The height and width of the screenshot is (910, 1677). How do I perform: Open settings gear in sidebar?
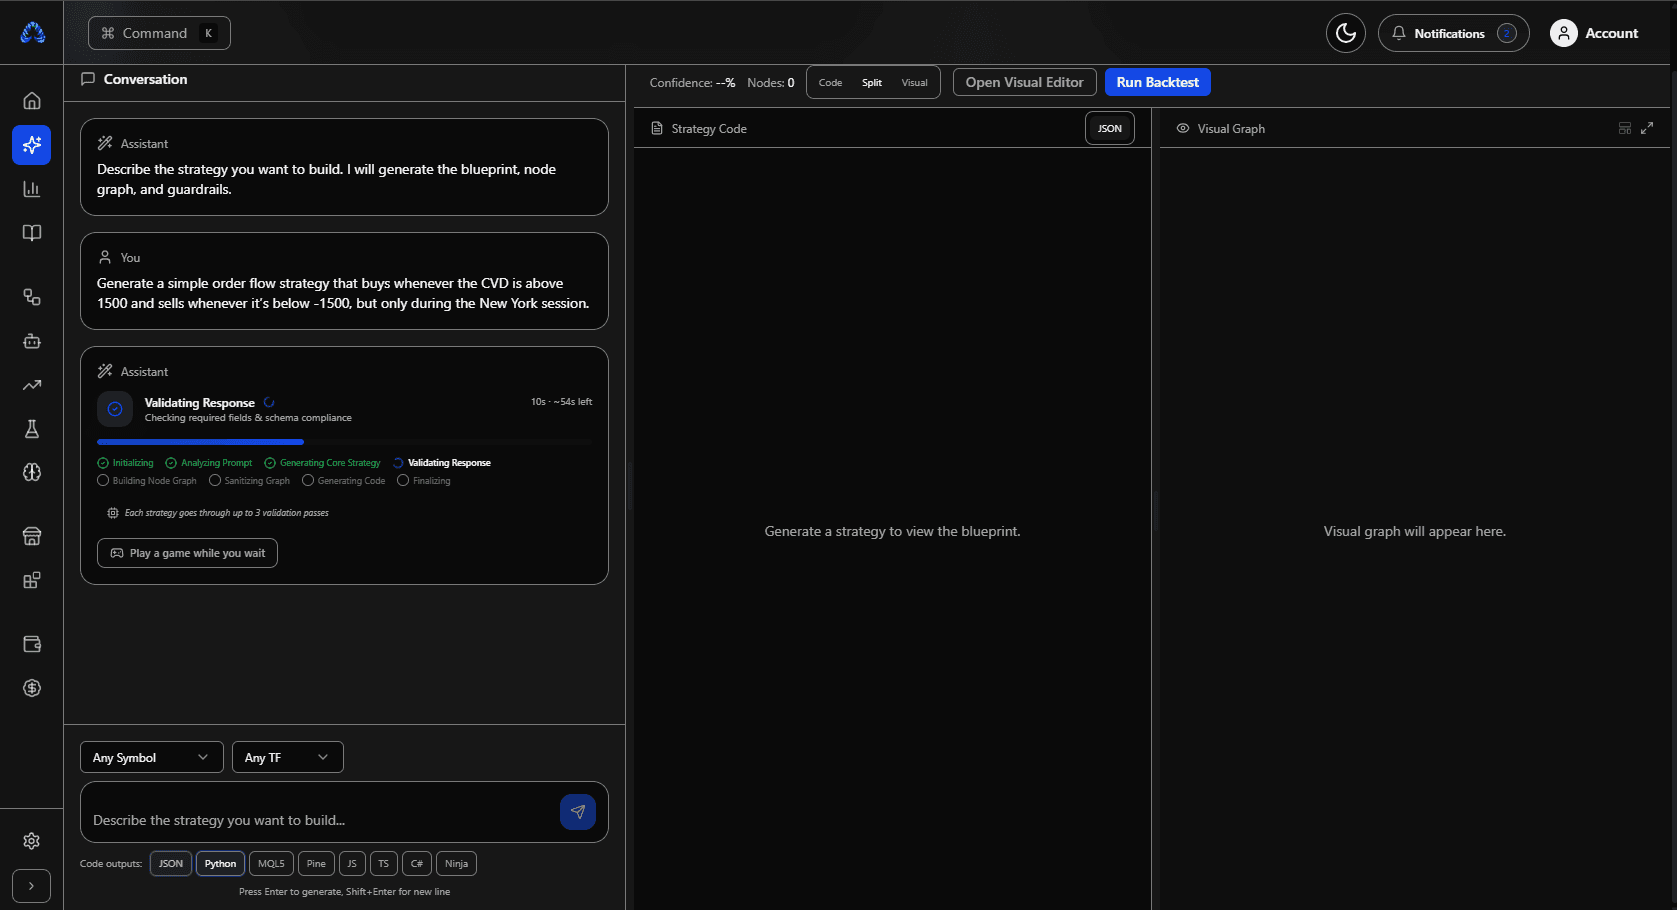pos(32,841)
